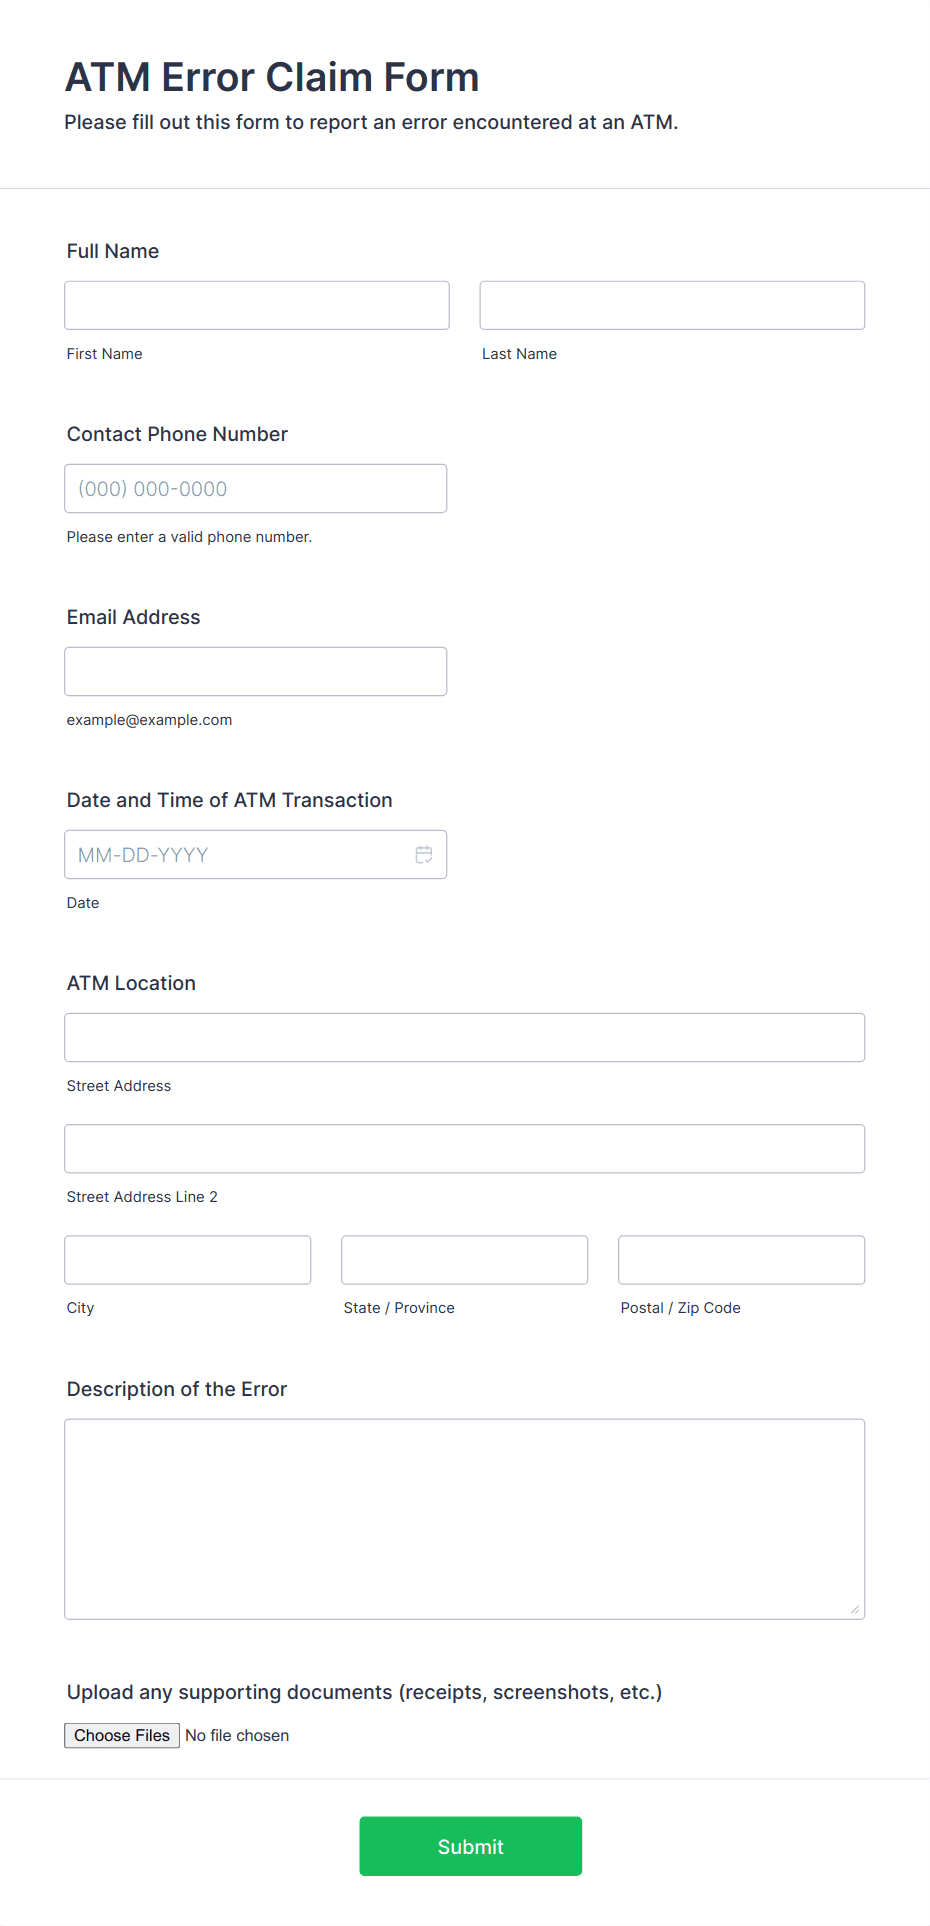The height and width of the screenshot is (1926, 930).
Task: Select the Street Address Line 2 field
Action: (465, 1149)
